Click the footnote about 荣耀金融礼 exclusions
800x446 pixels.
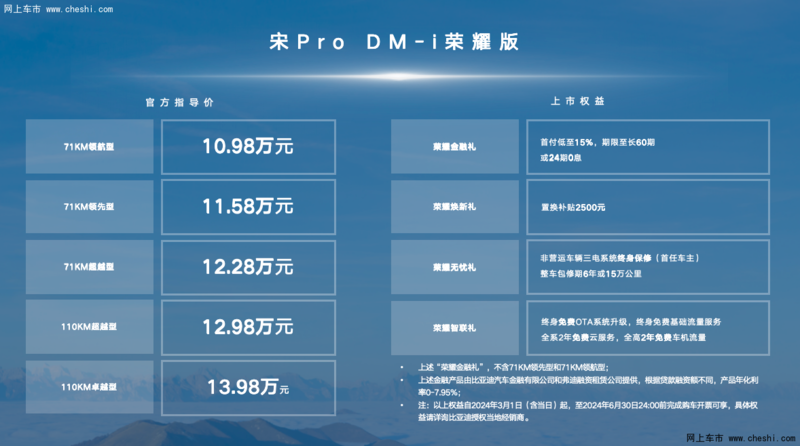point(513,367)
